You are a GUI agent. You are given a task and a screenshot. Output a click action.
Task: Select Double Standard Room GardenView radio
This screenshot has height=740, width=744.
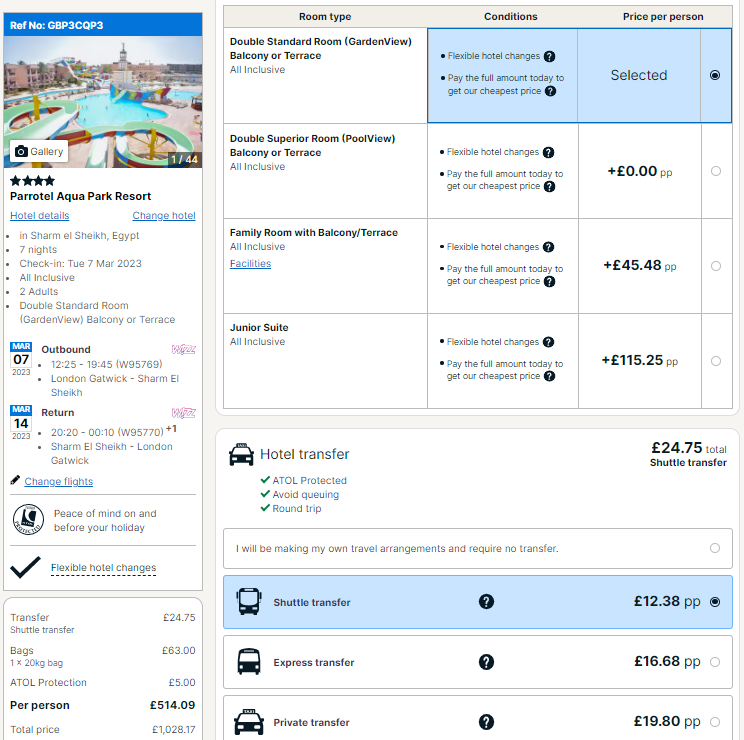pos(715,75)
